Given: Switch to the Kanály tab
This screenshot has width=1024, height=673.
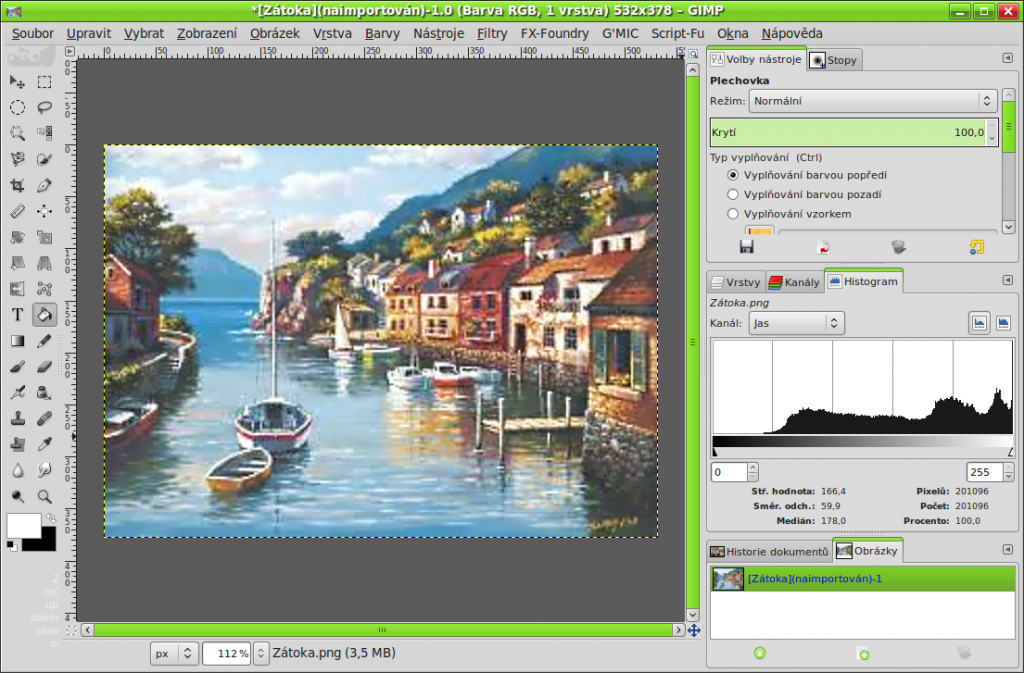Looking at the screenshot, I should [x=794, y=282].
